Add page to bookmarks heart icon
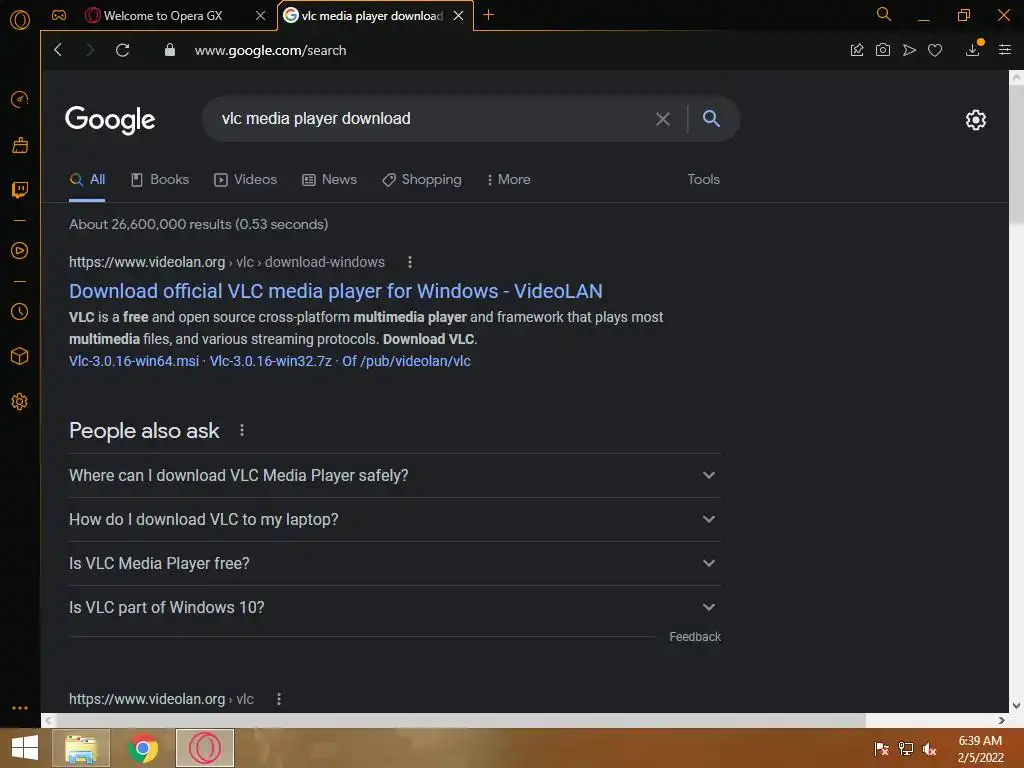 coord(935,50)
